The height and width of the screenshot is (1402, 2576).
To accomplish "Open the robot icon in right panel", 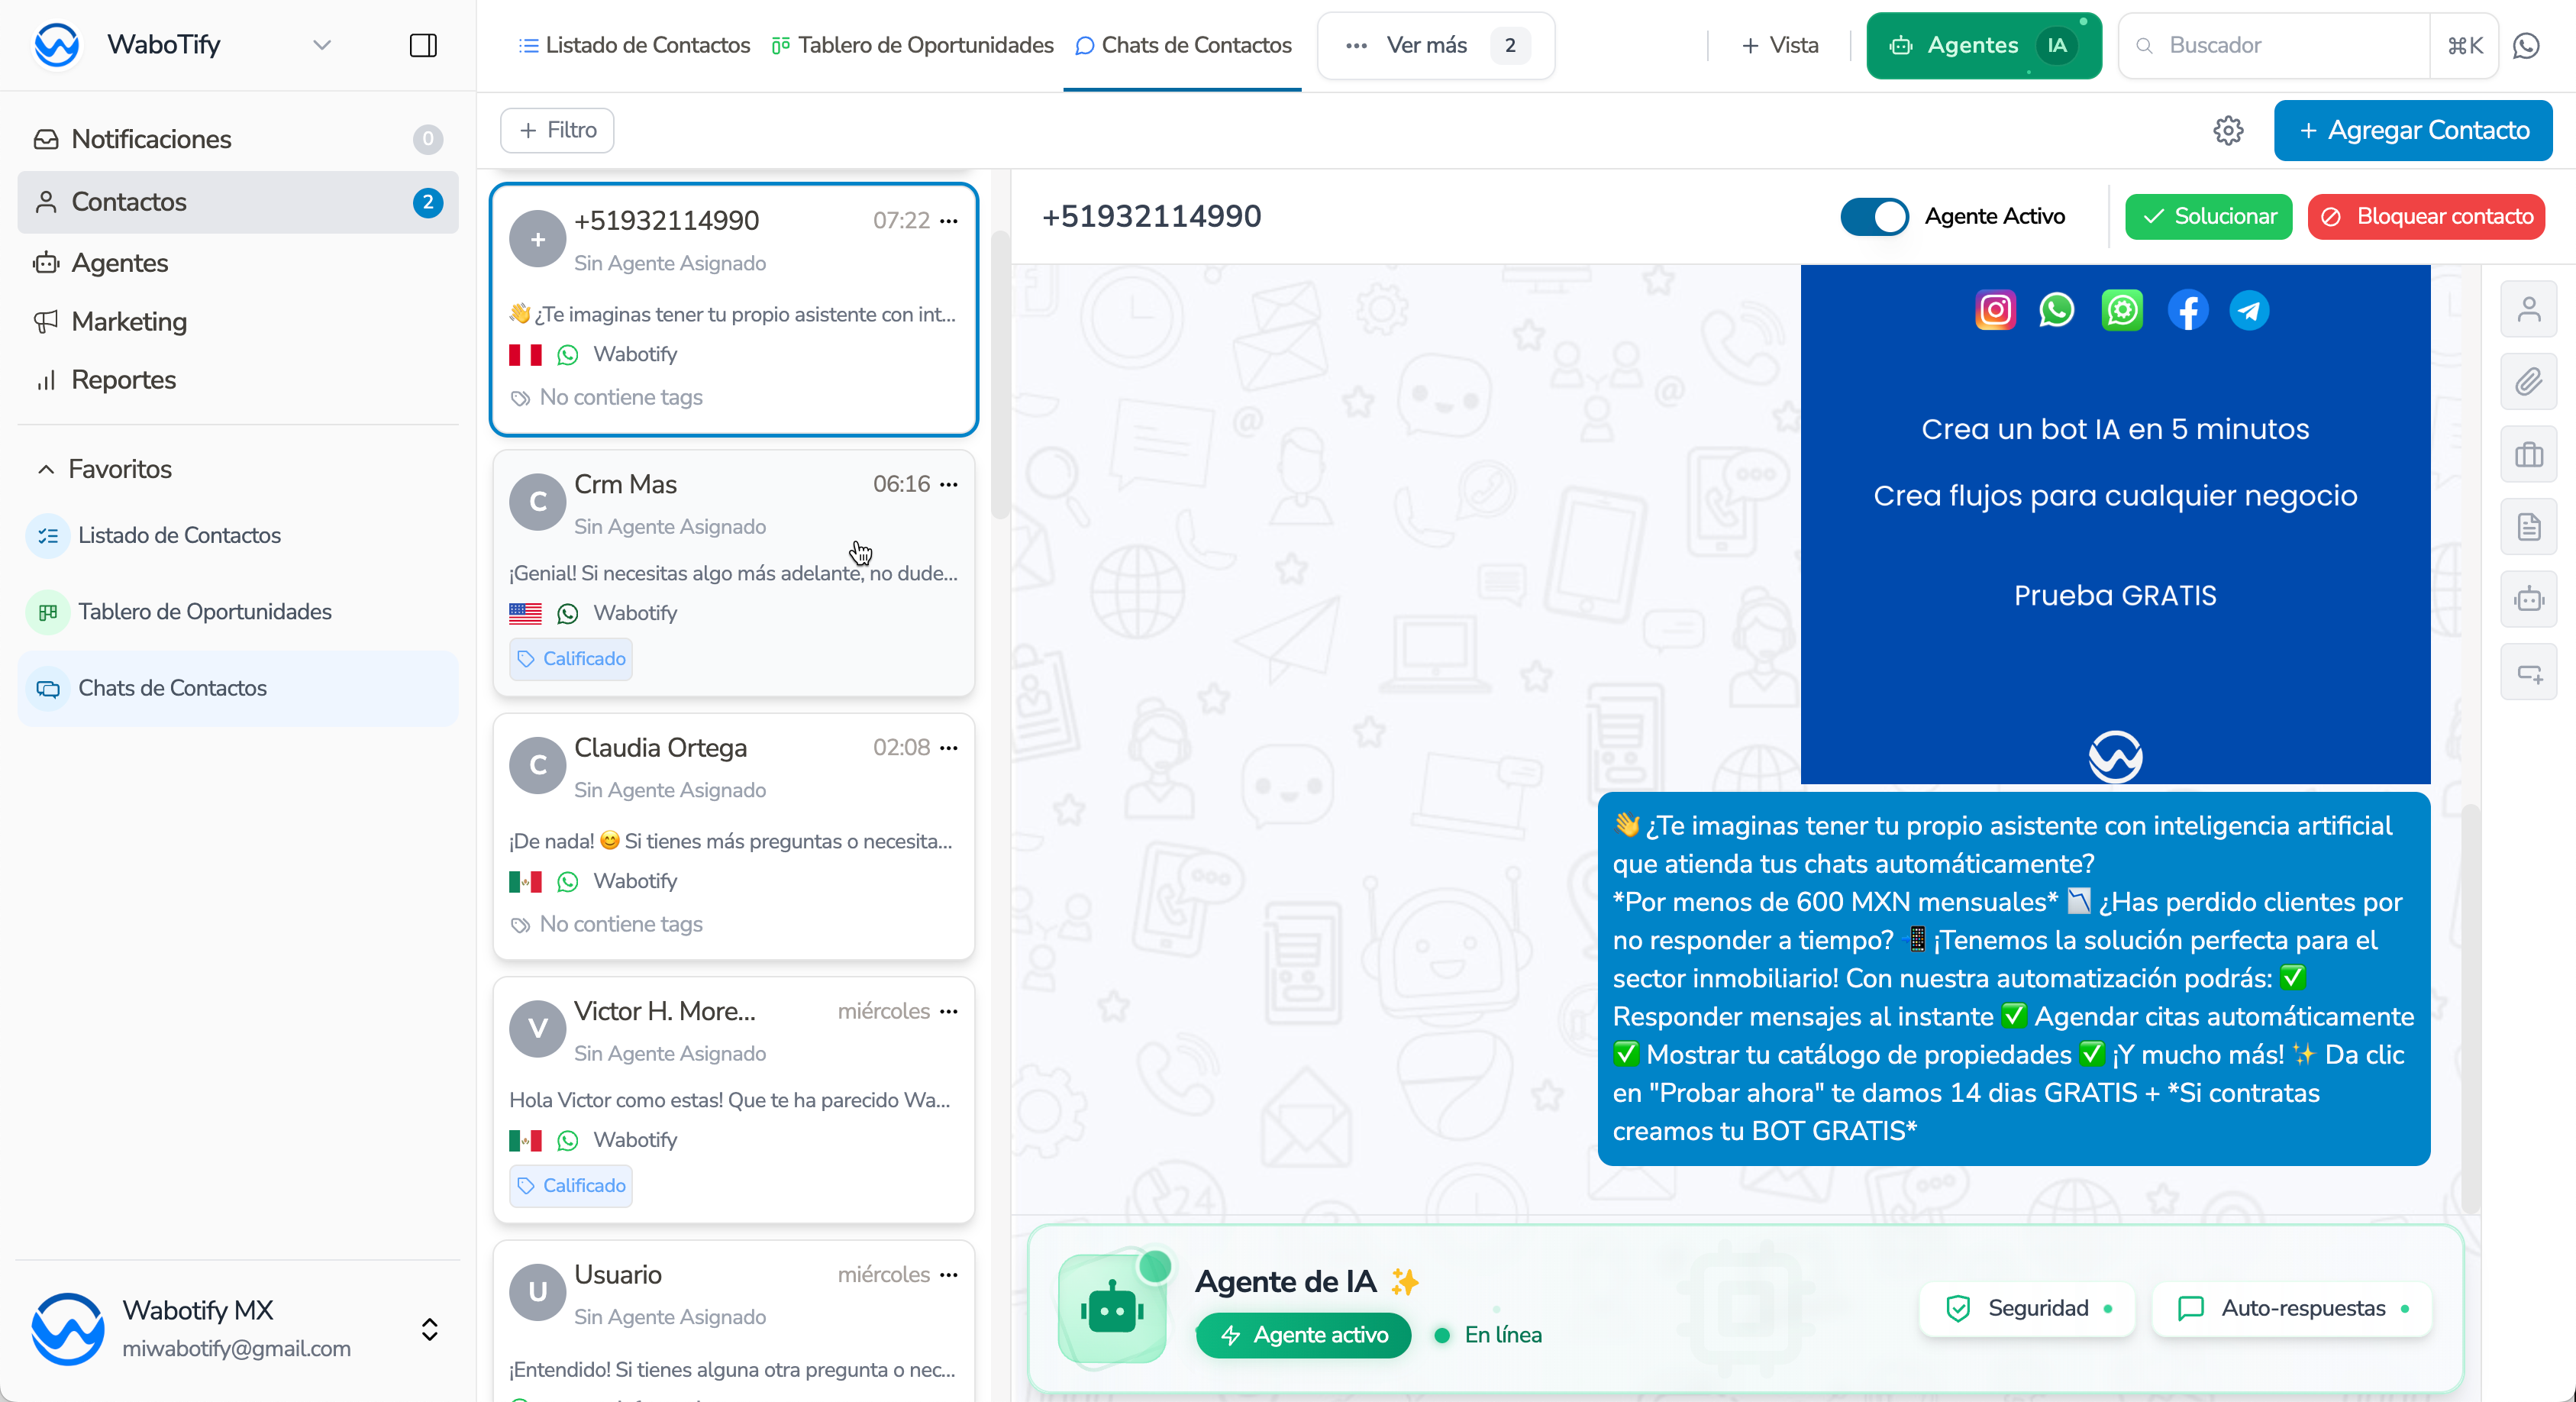I will click(x=2529, y=599).
